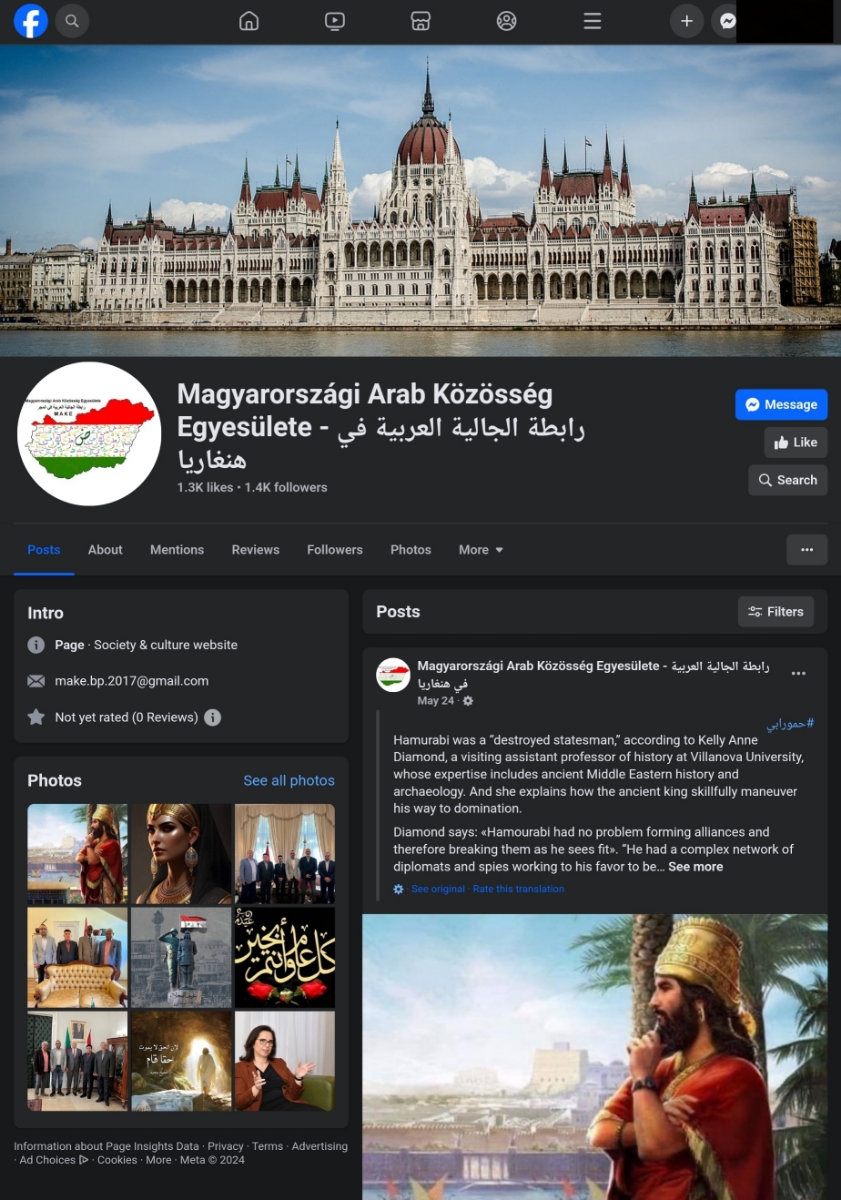Like the page with Like button
The height and width of the screenshot is (1200, 841).
tap(796, 442)
